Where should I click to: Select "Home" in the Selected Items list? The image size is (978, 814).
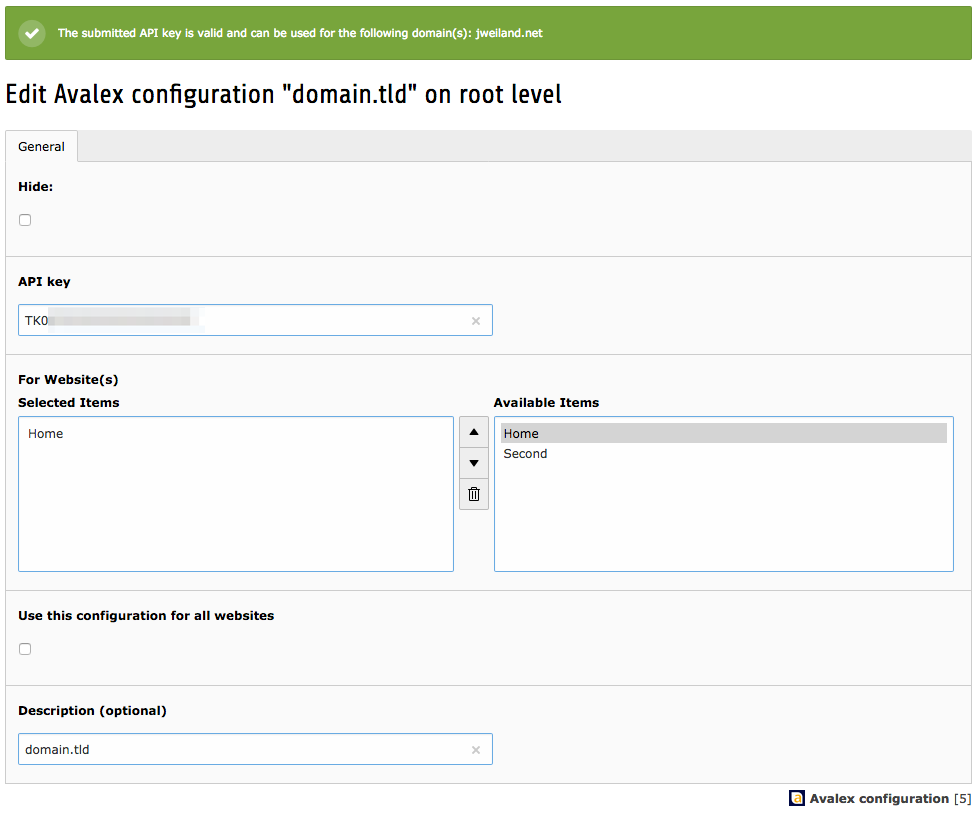[46, 434]
